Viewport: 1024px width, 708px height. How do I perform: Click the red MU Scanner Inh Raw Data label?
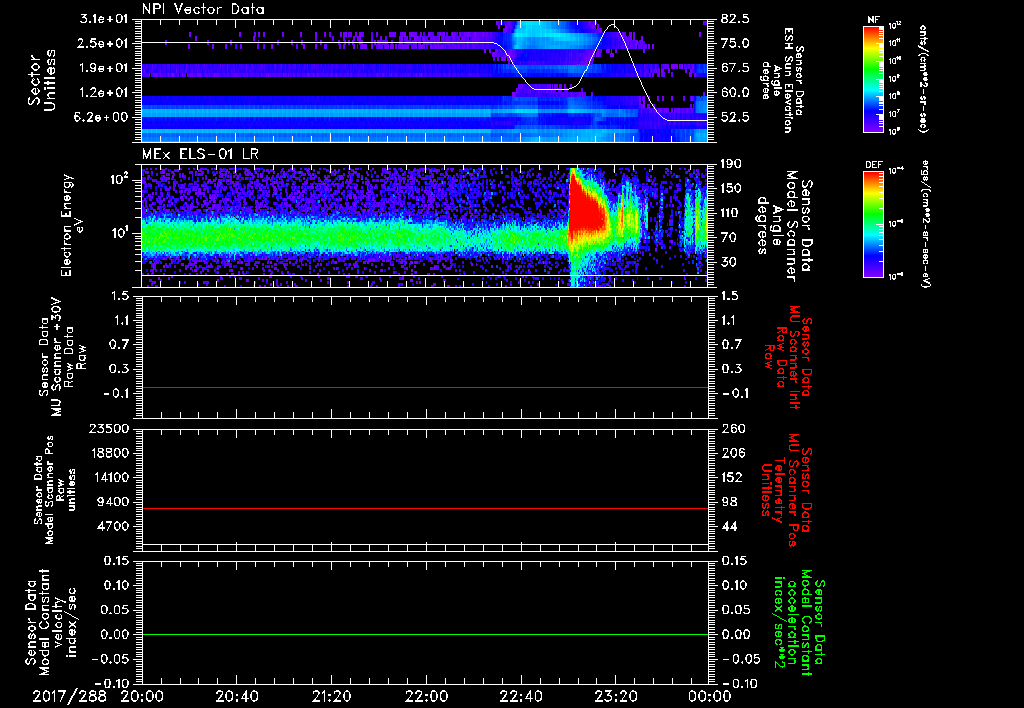[788, 357]
